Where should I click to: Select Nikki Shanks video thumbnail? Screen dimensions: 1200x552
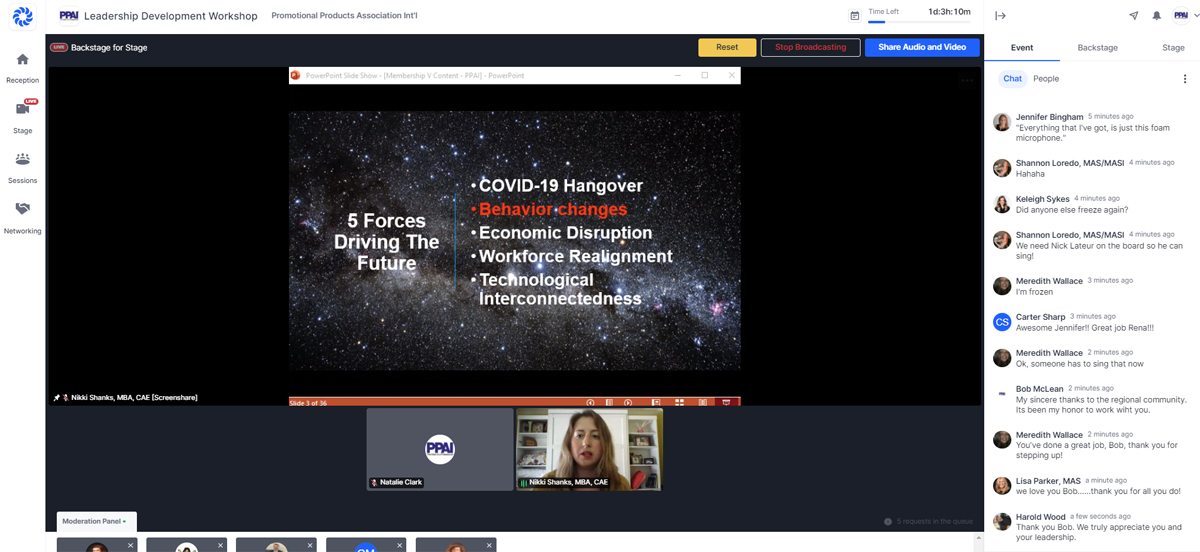point(589,449)
